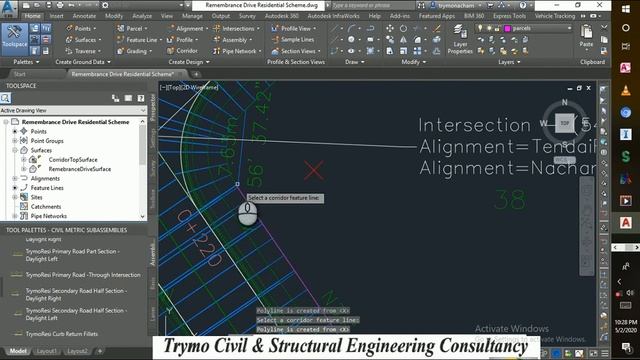The image size is (640, 360).
Task: Open the Traverse ribbon dropdown
Action: (x=99, y=51)
